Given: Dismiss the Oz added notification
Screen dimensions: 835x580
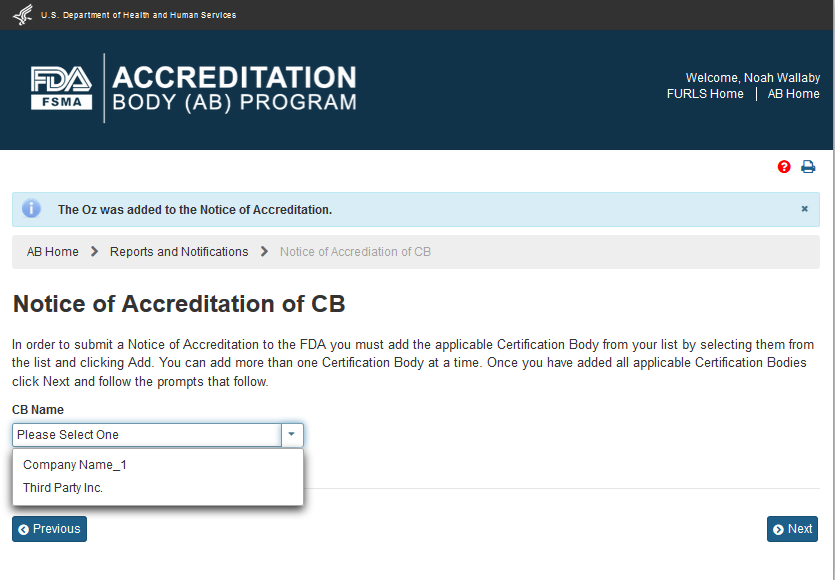Looking at the screenshot, I should (x=804, y=209).
